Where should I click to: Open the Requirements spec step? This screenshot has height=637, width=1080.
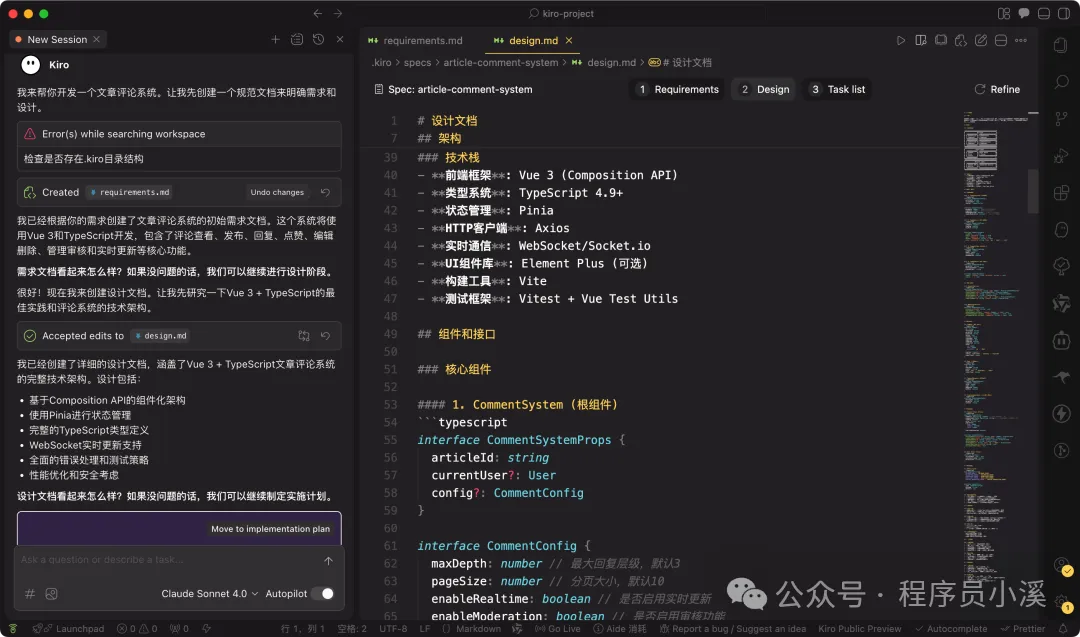[678, 90]
